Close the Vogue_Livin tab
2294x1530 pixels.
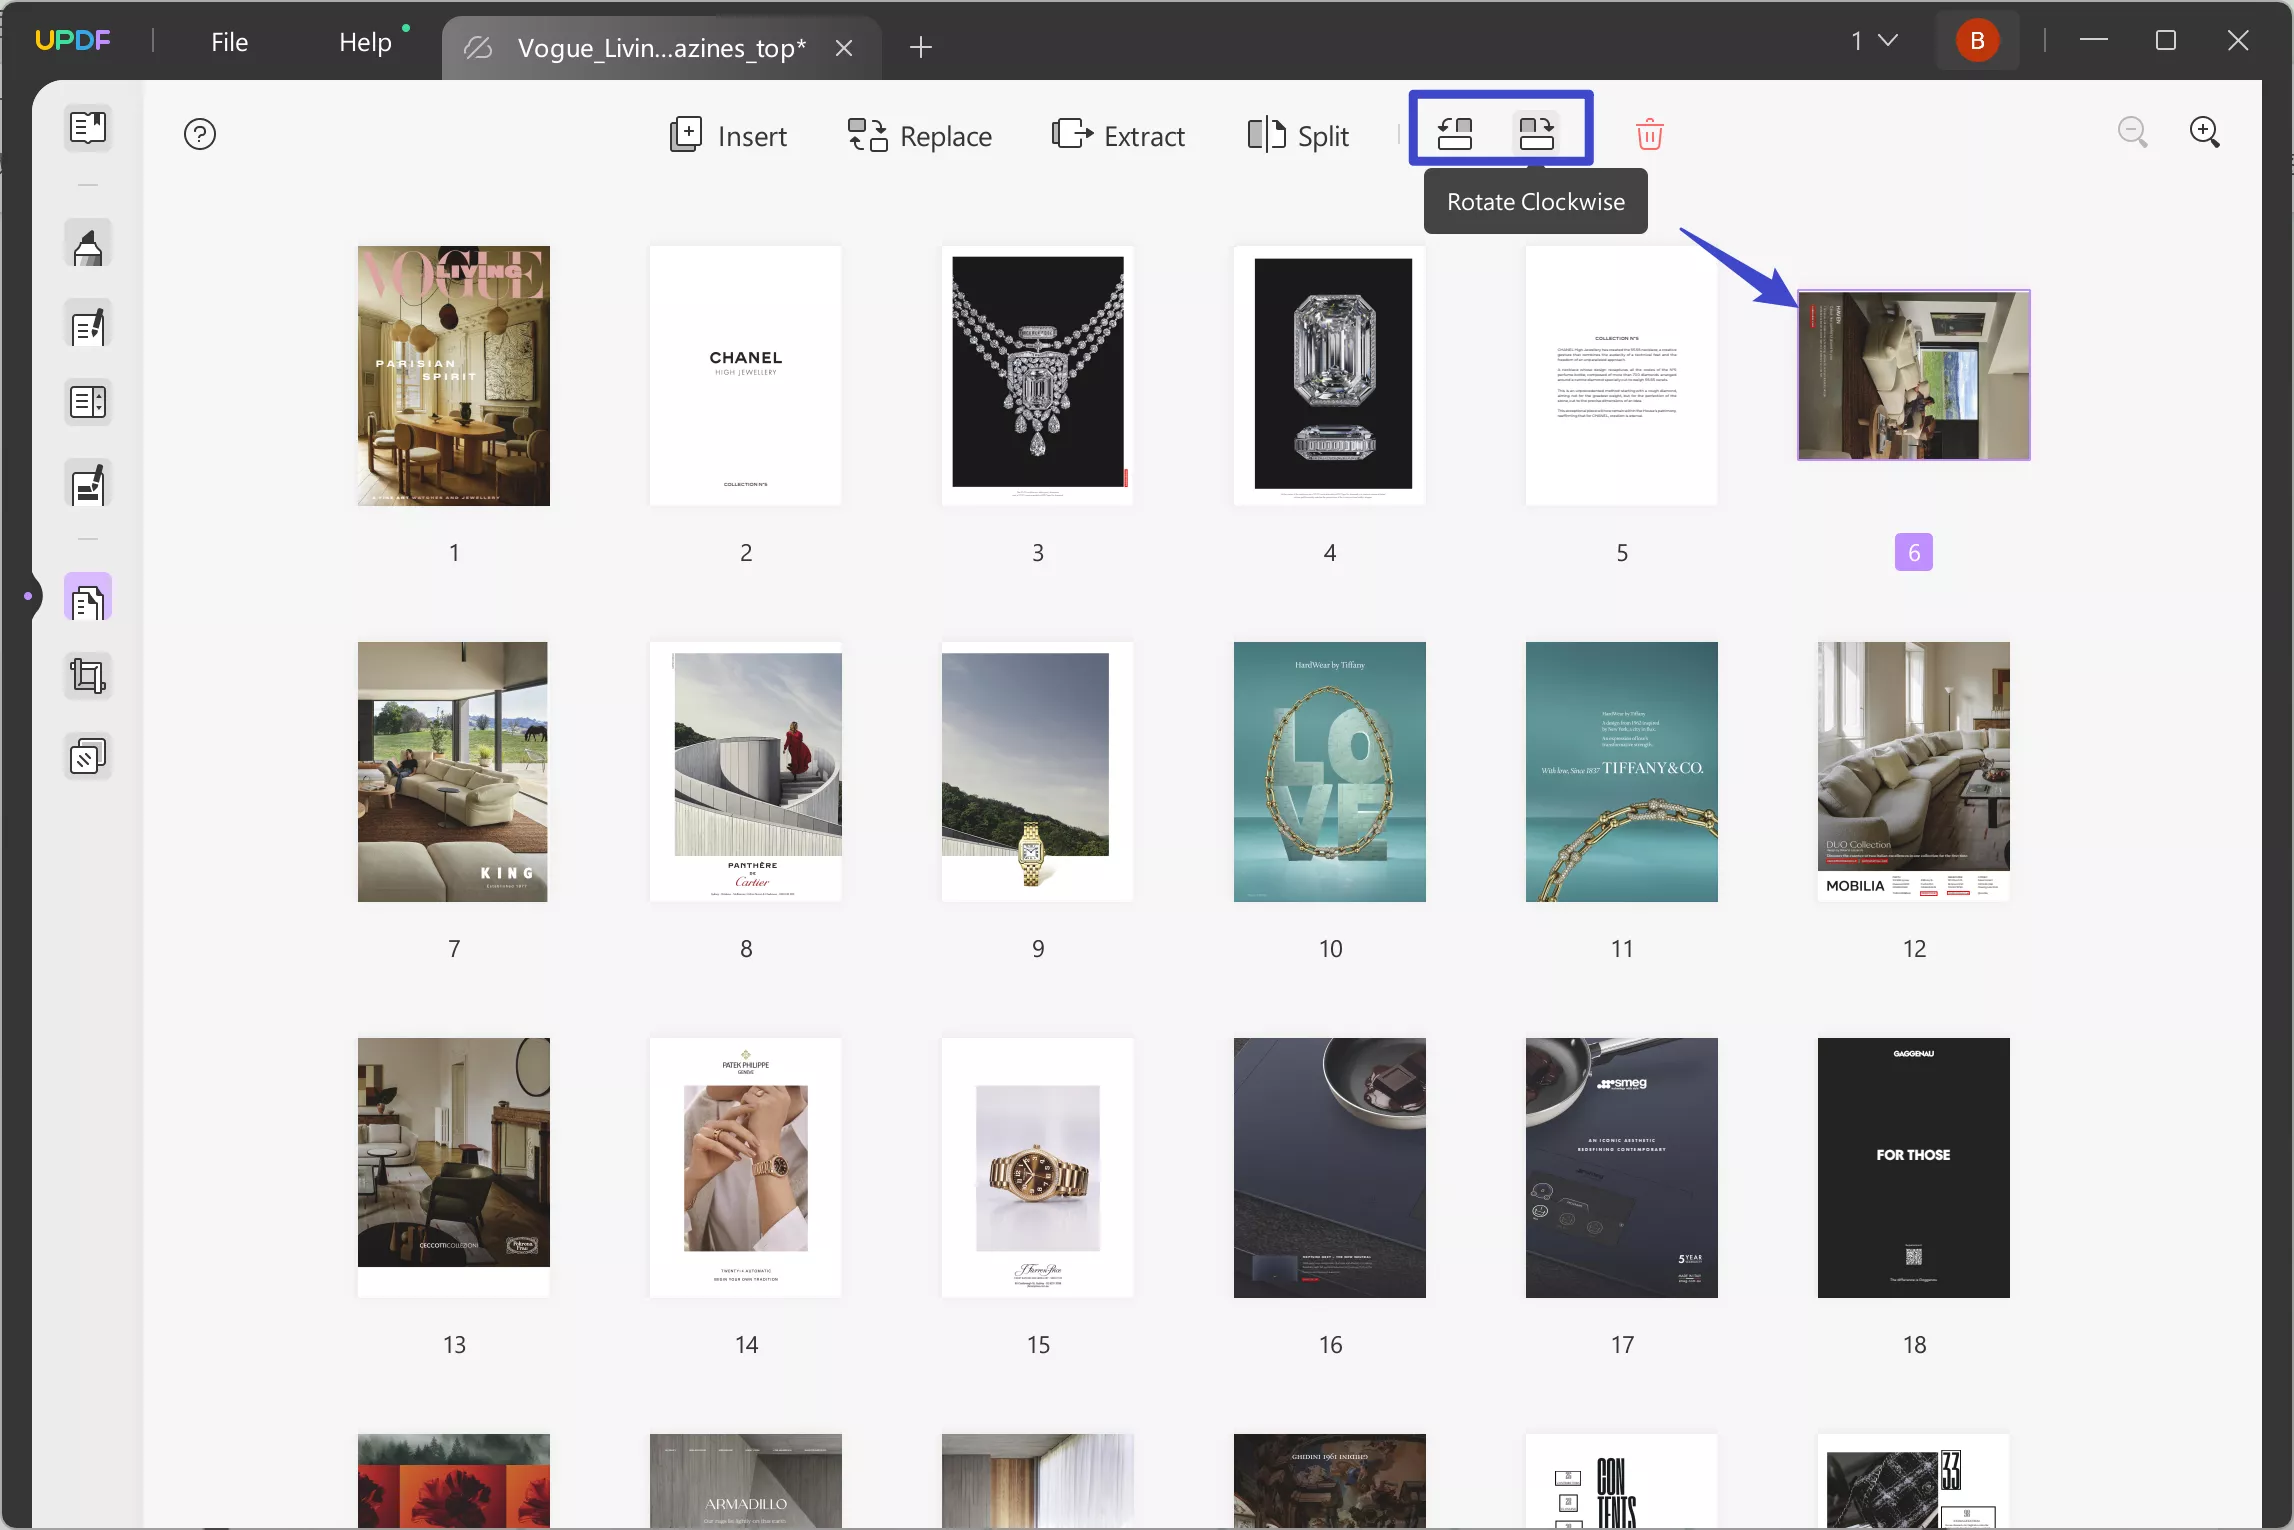click(x=844, y=48)
